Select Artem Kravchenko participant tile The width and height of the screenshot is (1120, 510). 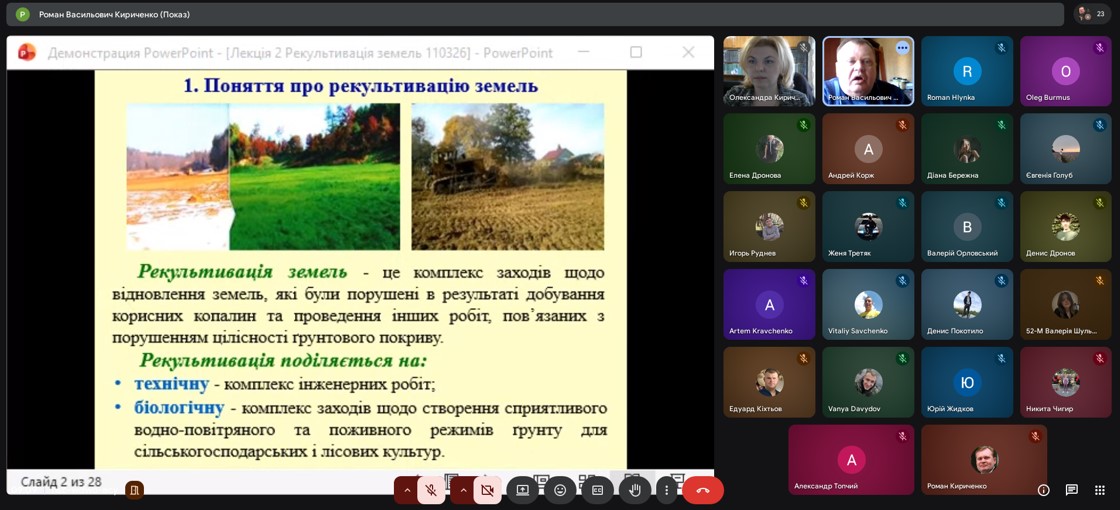pyautogui.click(x=769, y=304)
